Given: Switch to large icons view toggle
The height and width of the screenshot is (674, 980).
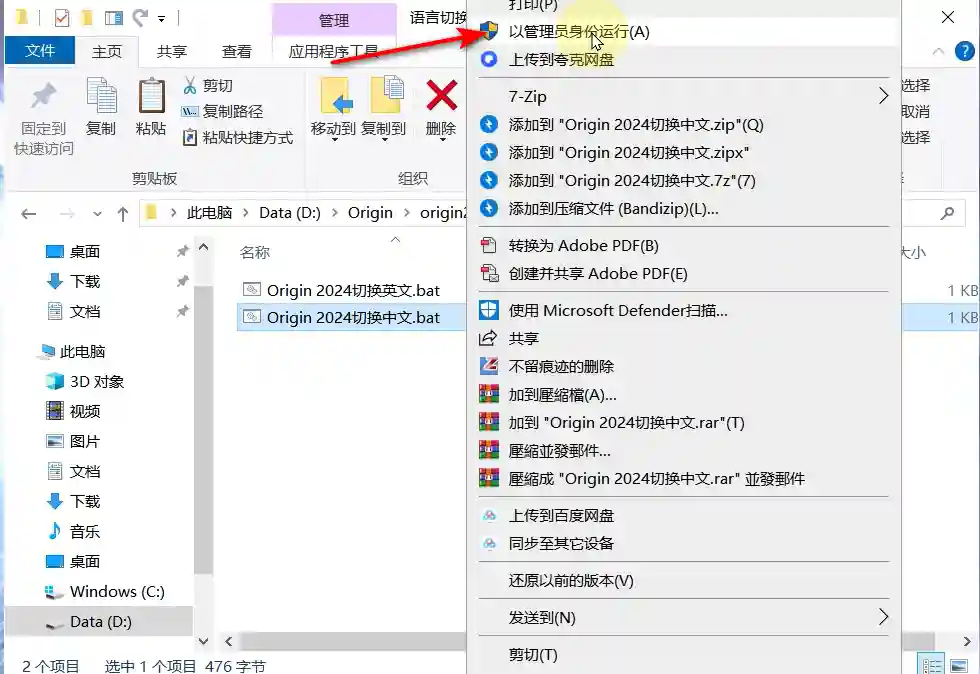Looking at the screenshot, I should click(x=959, y=666).
